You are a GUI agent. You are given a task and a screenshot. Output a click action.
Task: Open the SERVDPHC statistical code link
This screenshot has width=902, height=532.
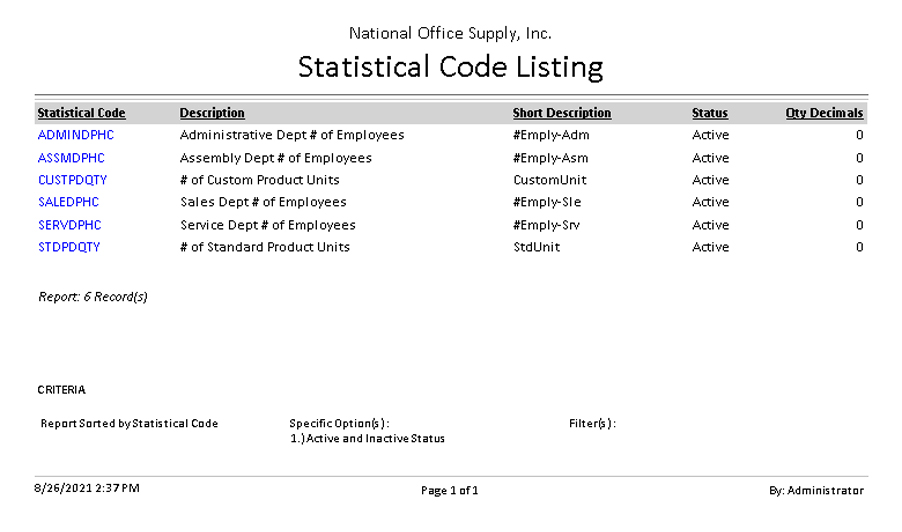click(x=70, y=225)
